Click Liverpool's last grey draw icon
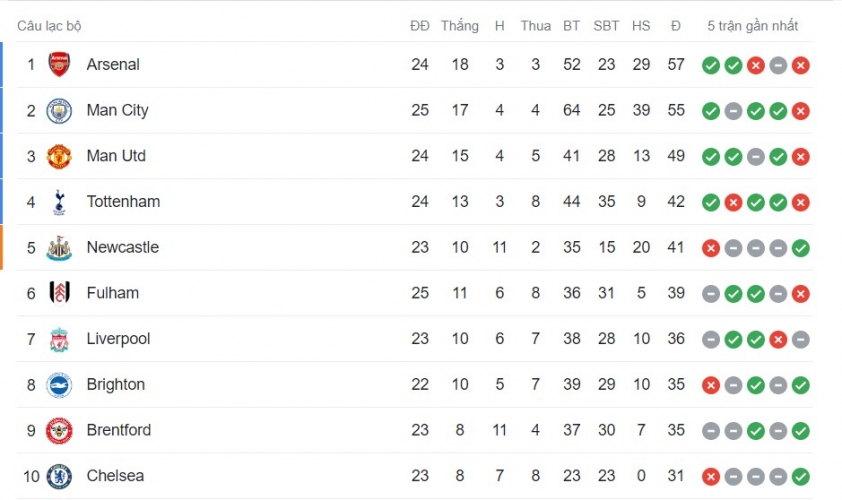Screen dimensions: 842x500 [x=800, y=339]
